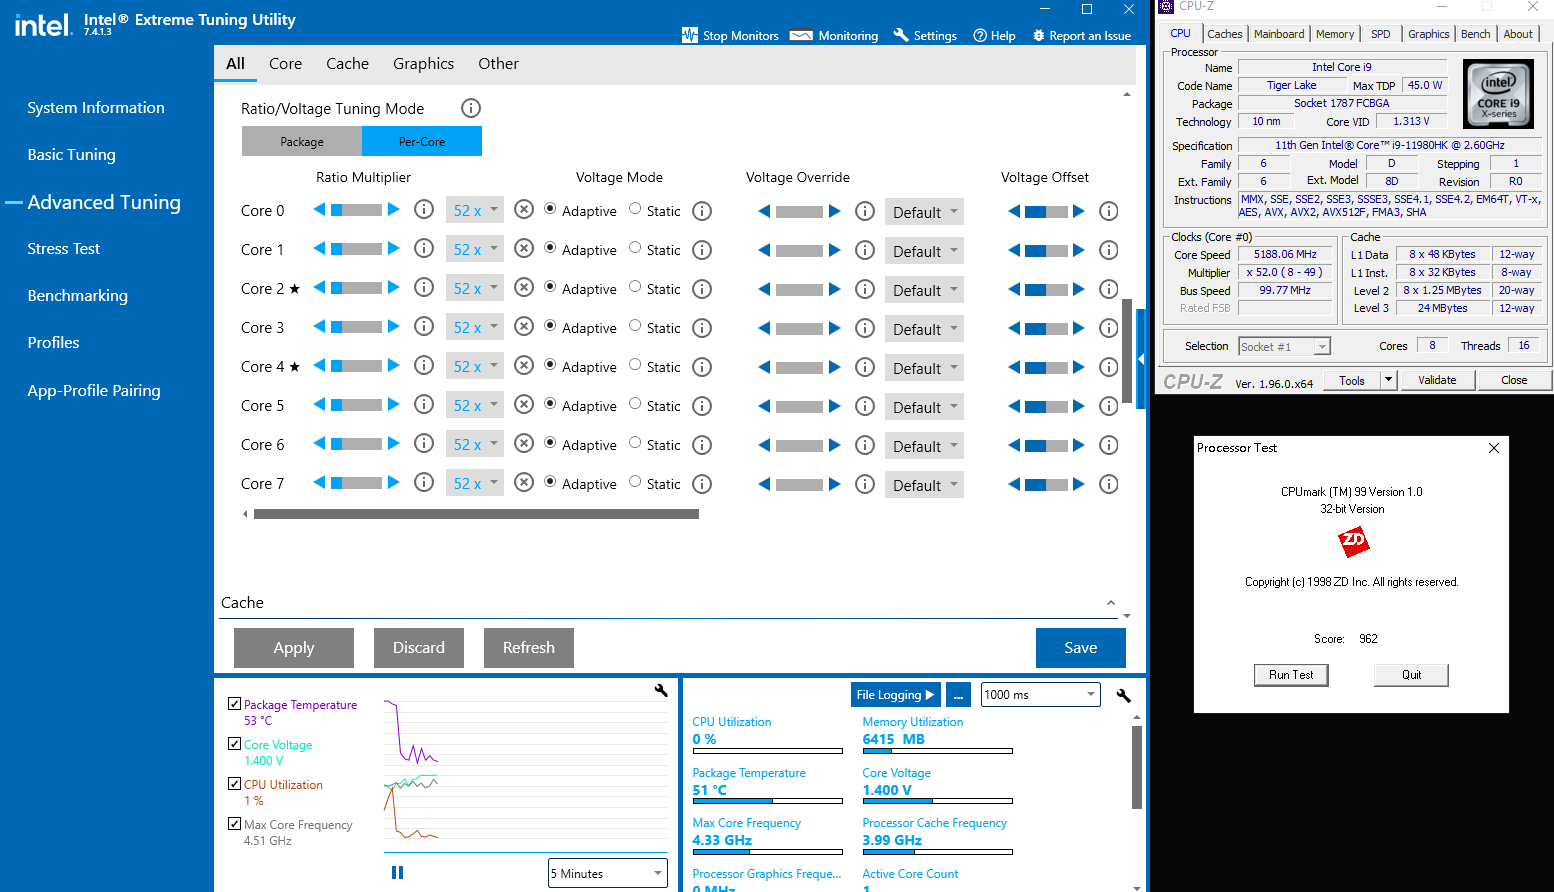Open the 5 Minutes time range dropdown
The width and height of the screenshot is (1554, 892).
click(x=608, y=873)
